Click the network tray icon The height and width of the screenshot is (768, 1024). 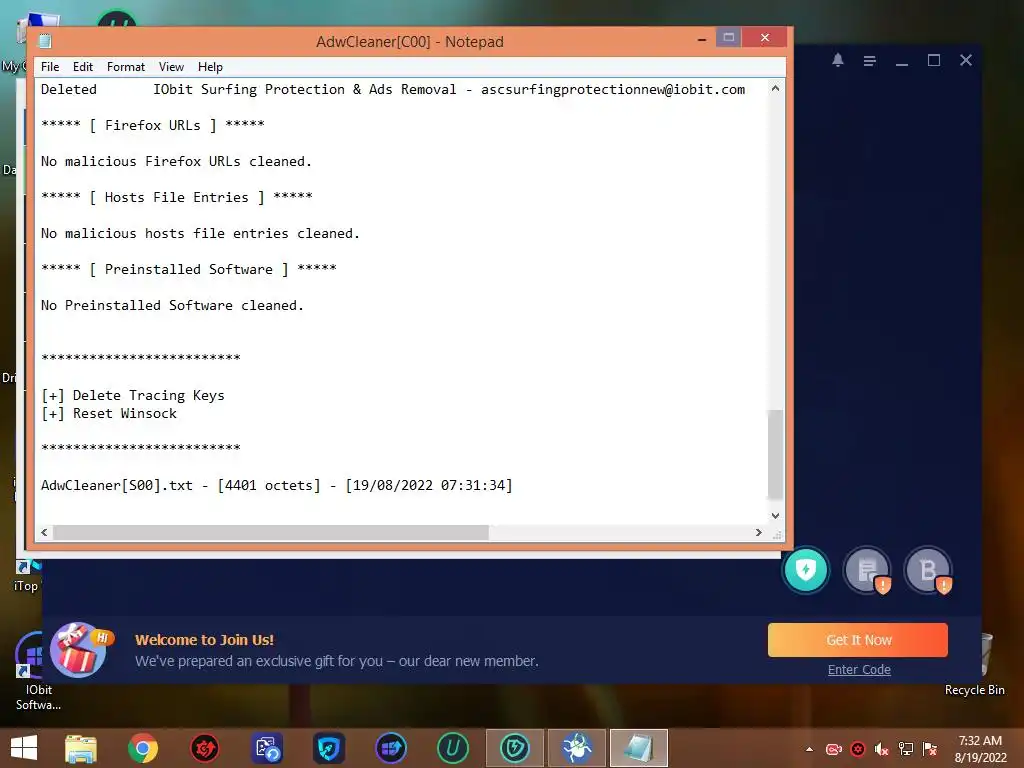click(906, 749)
